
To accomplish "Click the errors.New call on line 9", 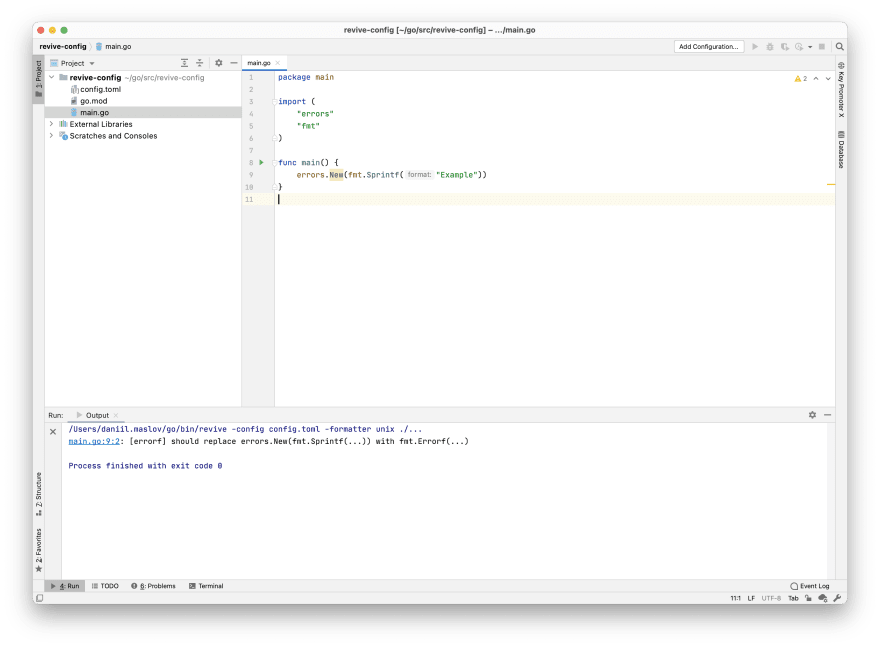I will (x=319, y=175).
